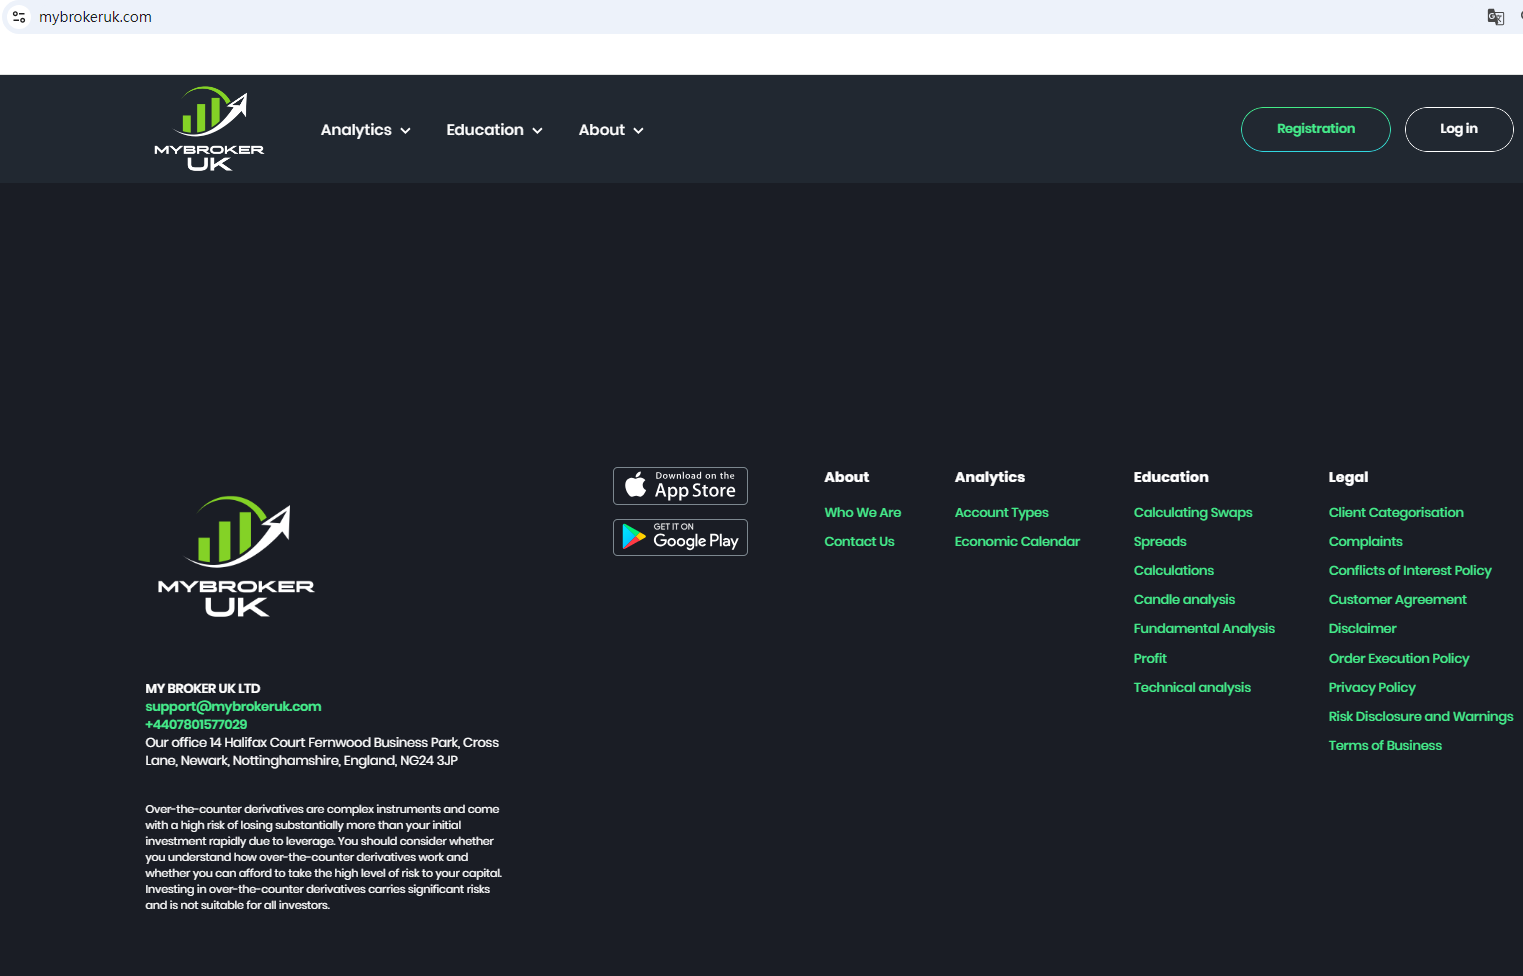Click the phone number link
Viewport: 1523px width, 976px height.
pyautogui.click(x=196, y=724)
